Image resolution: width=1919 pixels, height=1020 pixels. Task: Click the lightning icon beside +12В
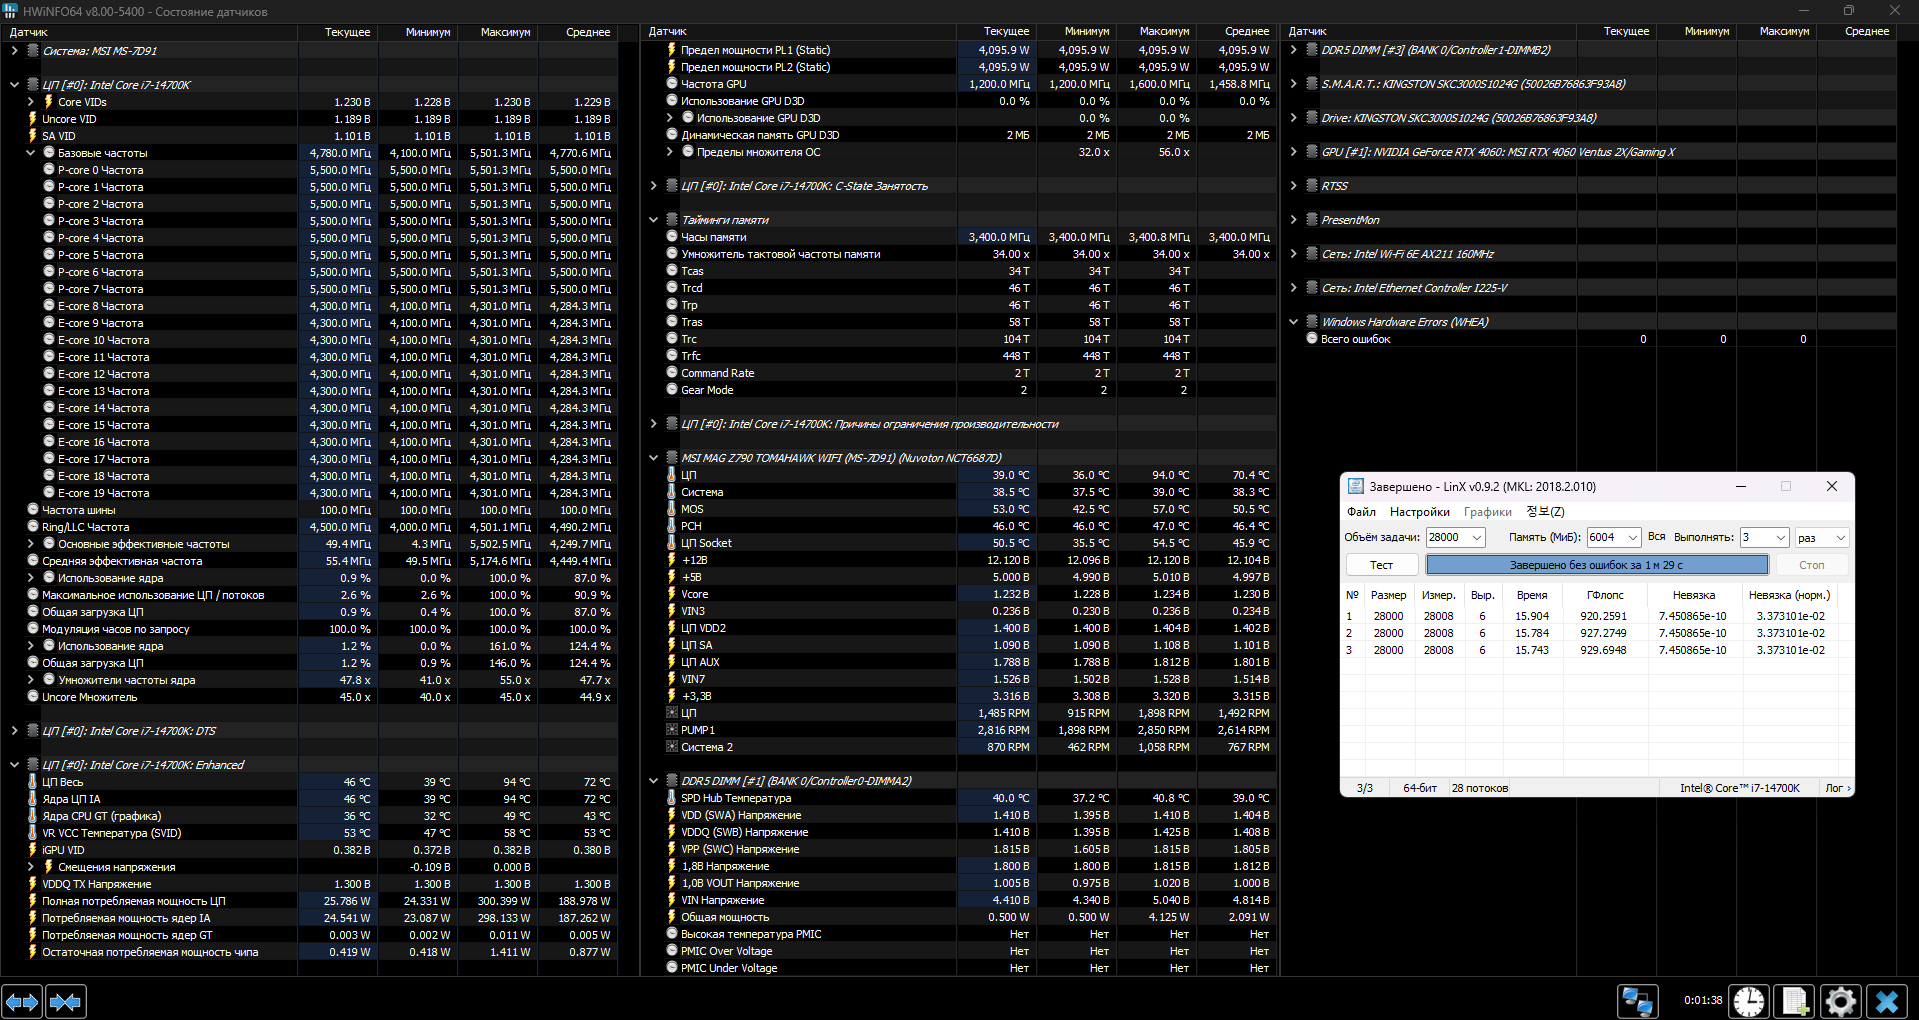point(672,560)
